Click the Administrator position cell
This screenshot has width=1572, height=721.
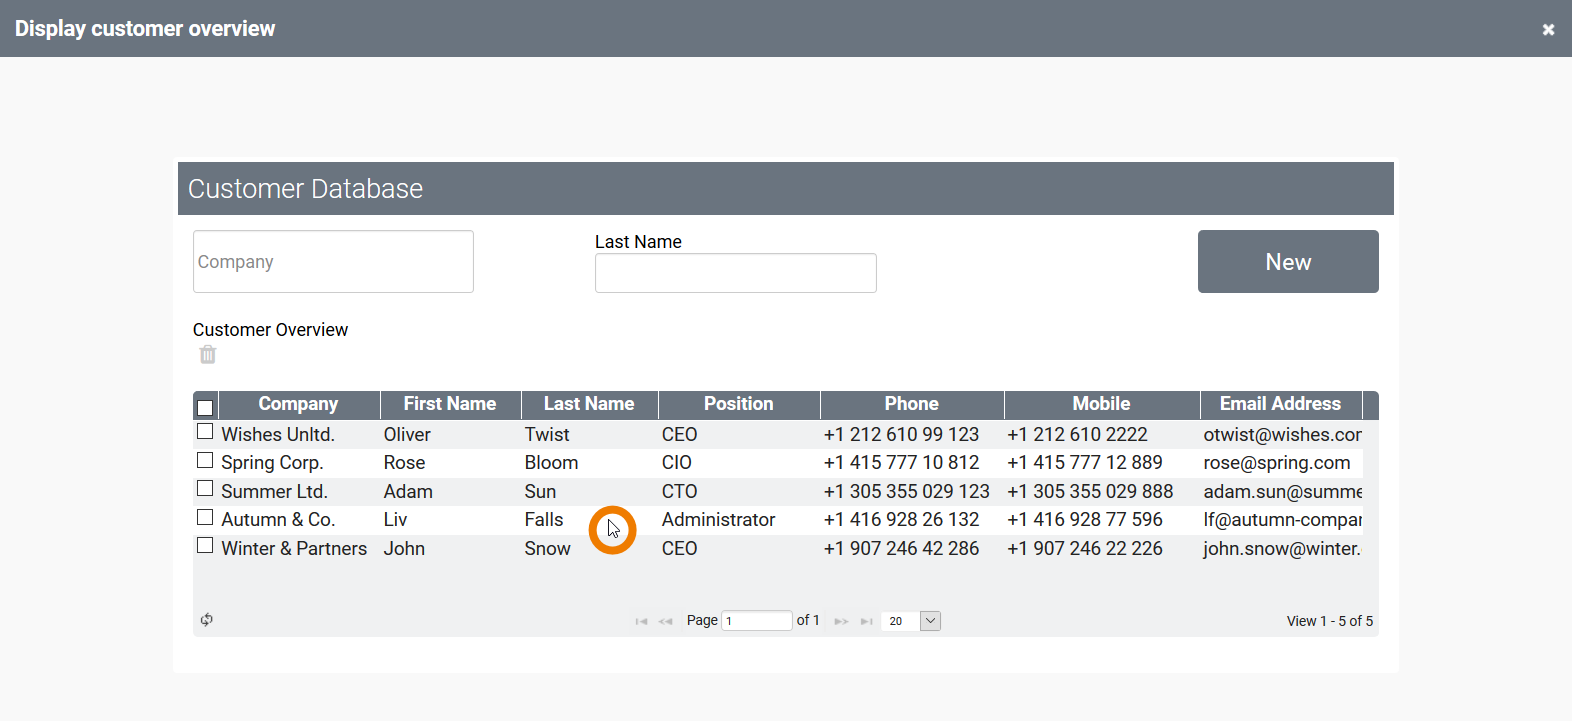pyautogui.click(x=739, y=520)
